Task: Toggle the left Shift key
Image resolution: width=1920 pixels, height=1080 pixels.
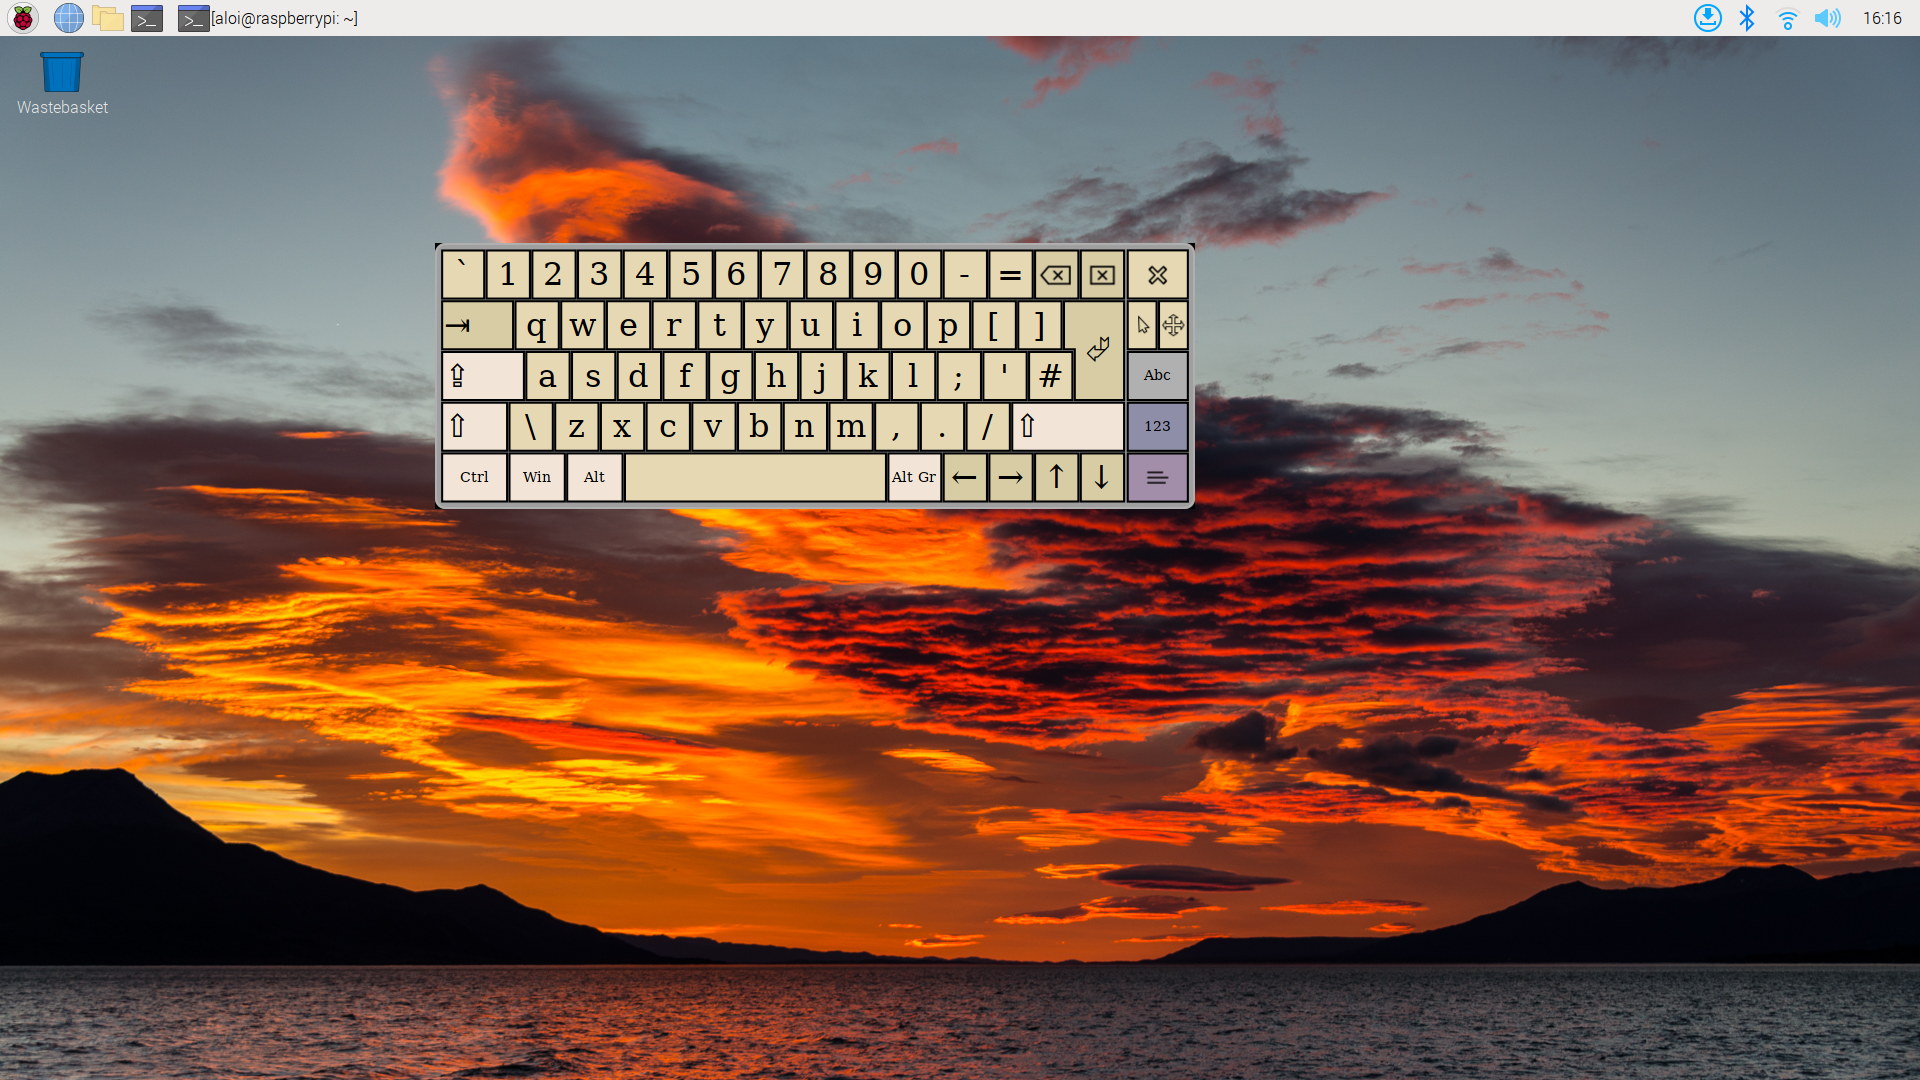Action: [x=474, y=427]
